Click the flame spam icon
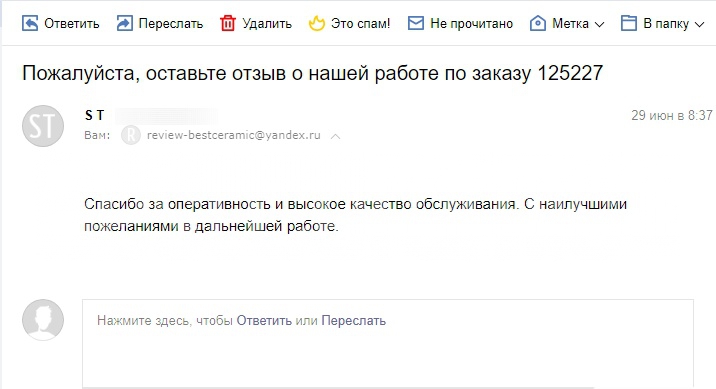The image size is (716, 389). tap(316, 23)
